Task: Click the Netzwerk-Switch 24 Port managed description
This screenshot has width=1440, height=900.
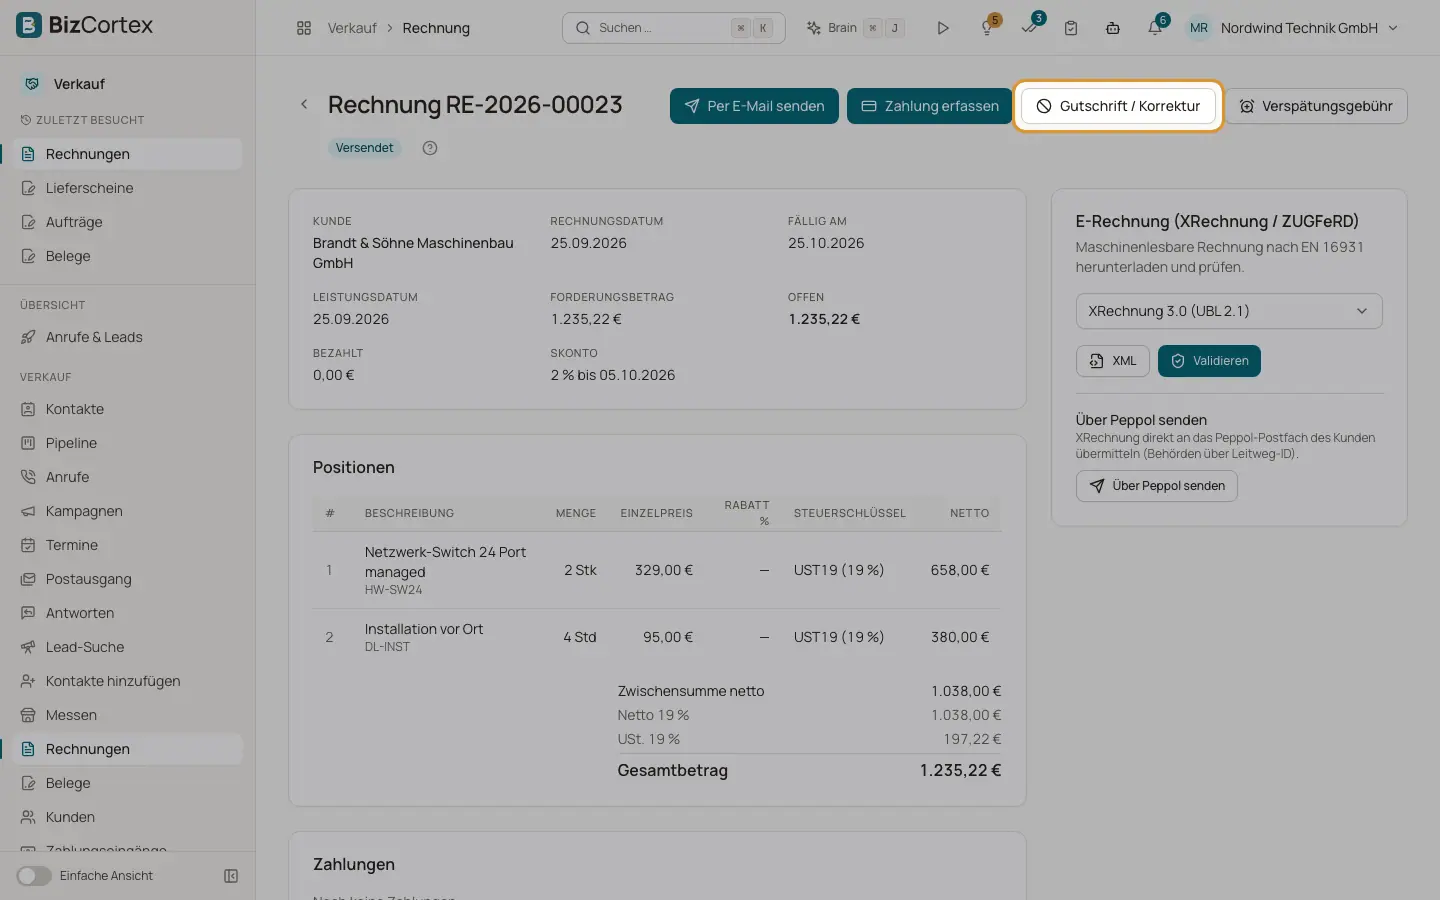Action: pos(445,562)
